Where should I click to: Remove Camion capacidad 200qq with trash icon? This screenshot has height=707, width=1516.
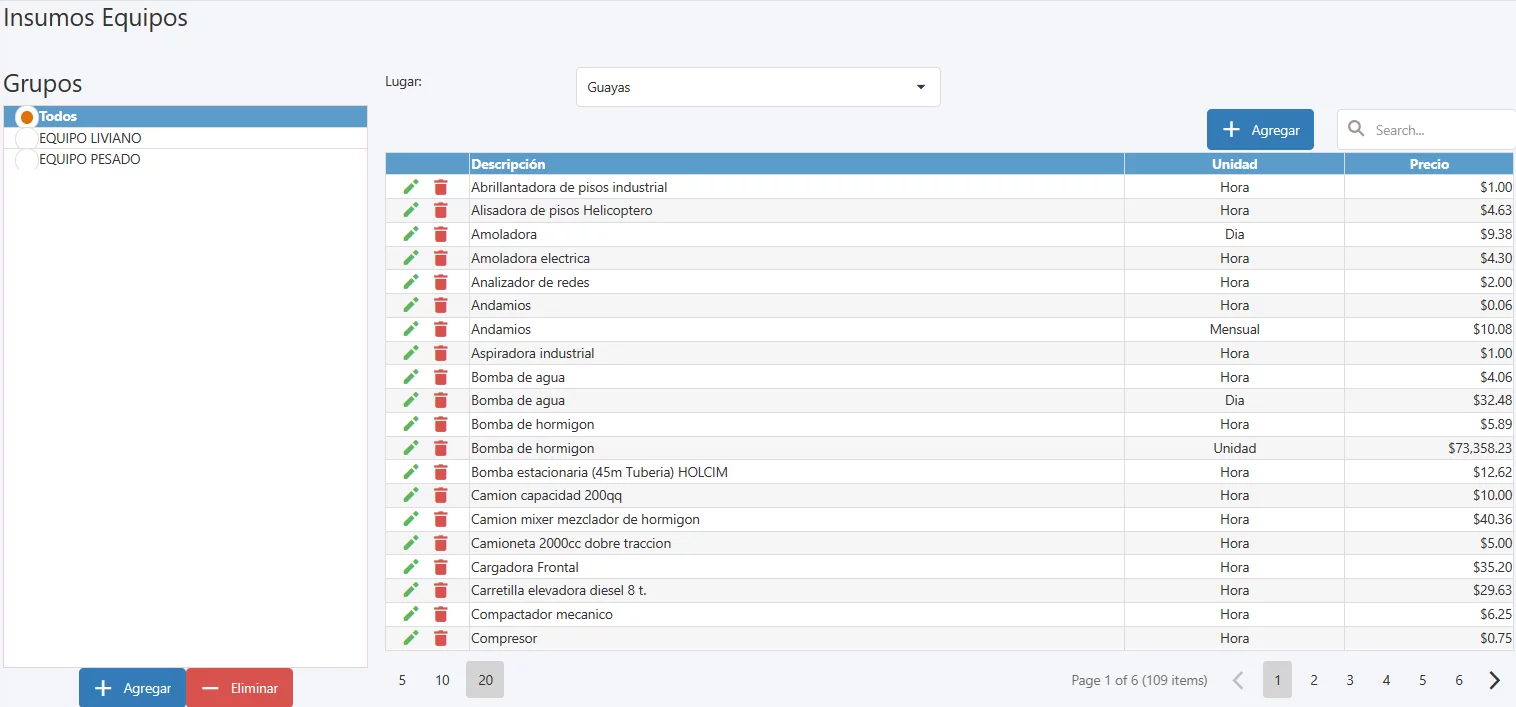click(x=441, y=496)
